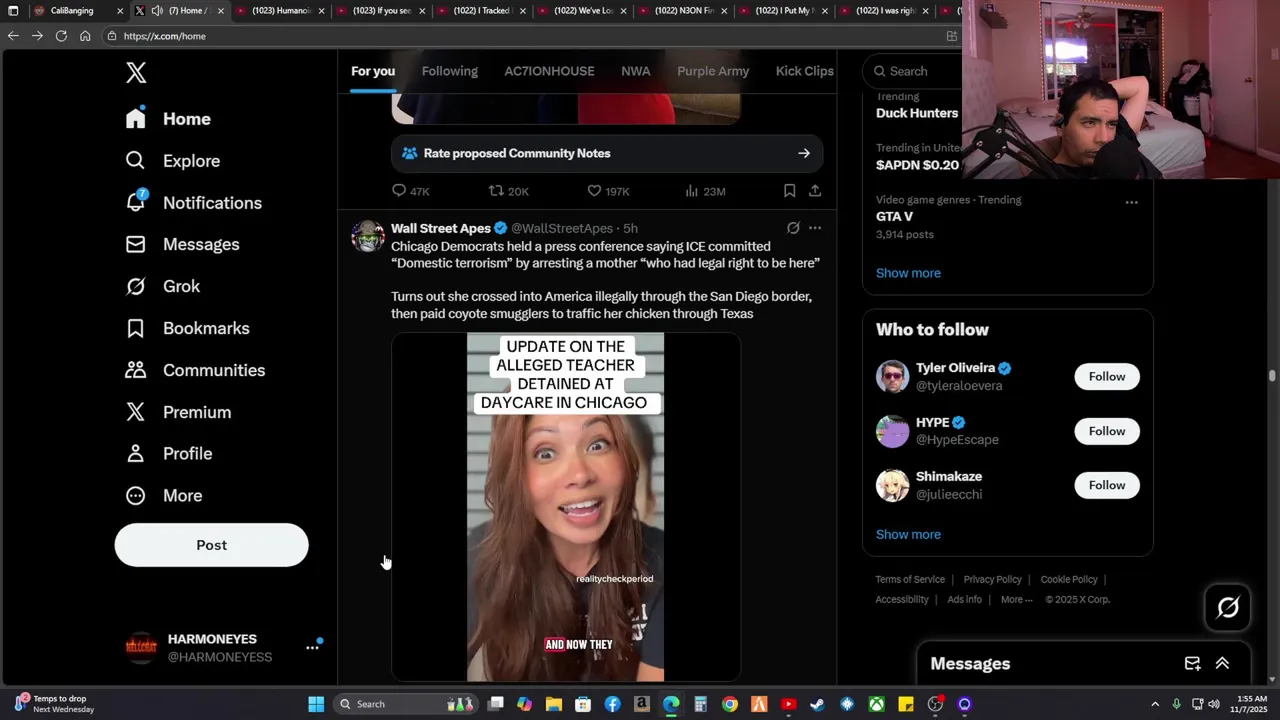Open Bookmarks in the sidebar
Viewport: 1280px width, 720px height.
[187, 328]
